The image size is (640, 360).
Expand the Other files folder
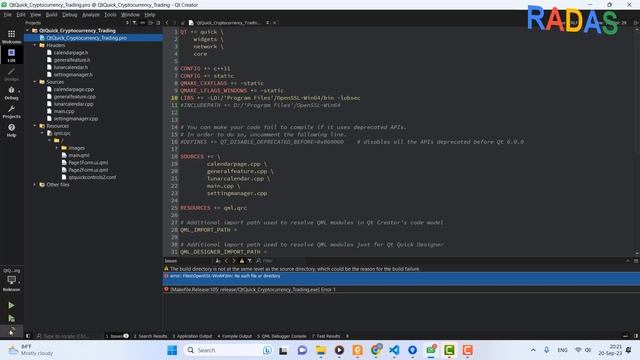35,184
